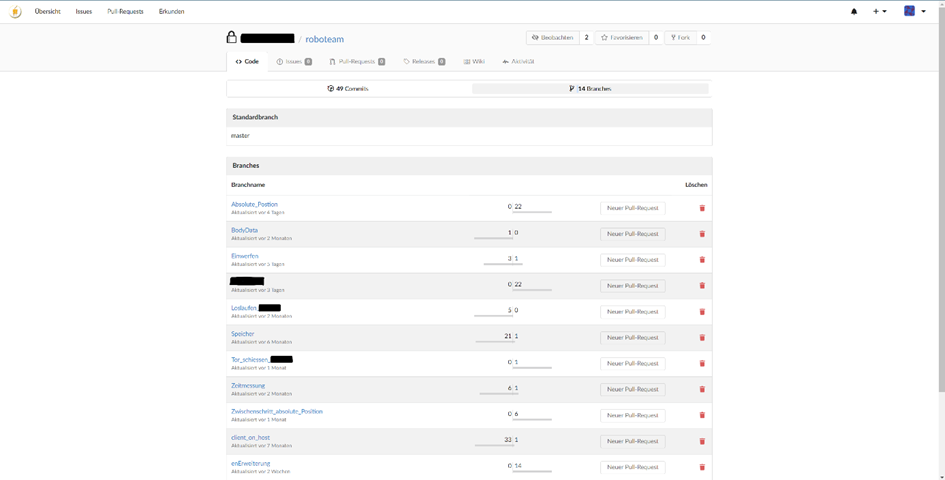Switch to the Wiki tab
This screenshot has height=480, width=945.
pyautogui.click(x=474, y=62)
